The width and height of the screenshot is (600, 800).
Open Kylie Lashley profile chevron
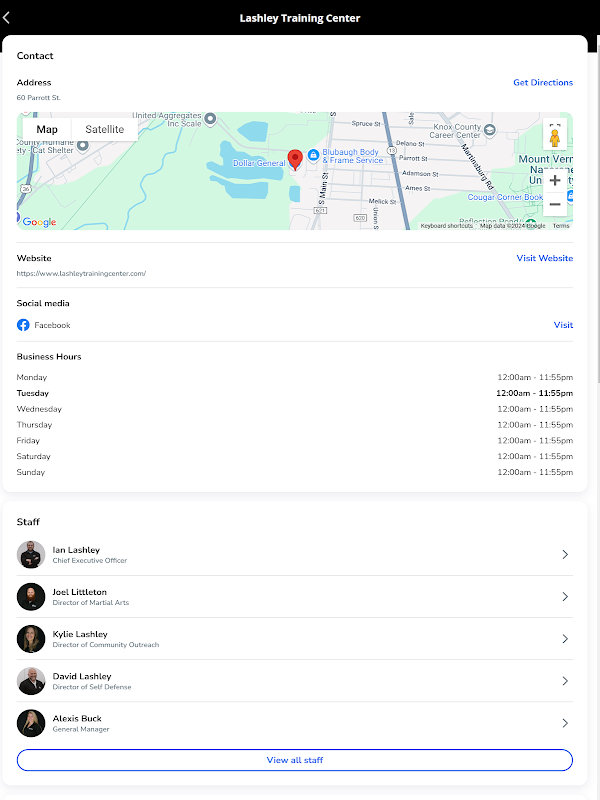click(x=565, y=639)
